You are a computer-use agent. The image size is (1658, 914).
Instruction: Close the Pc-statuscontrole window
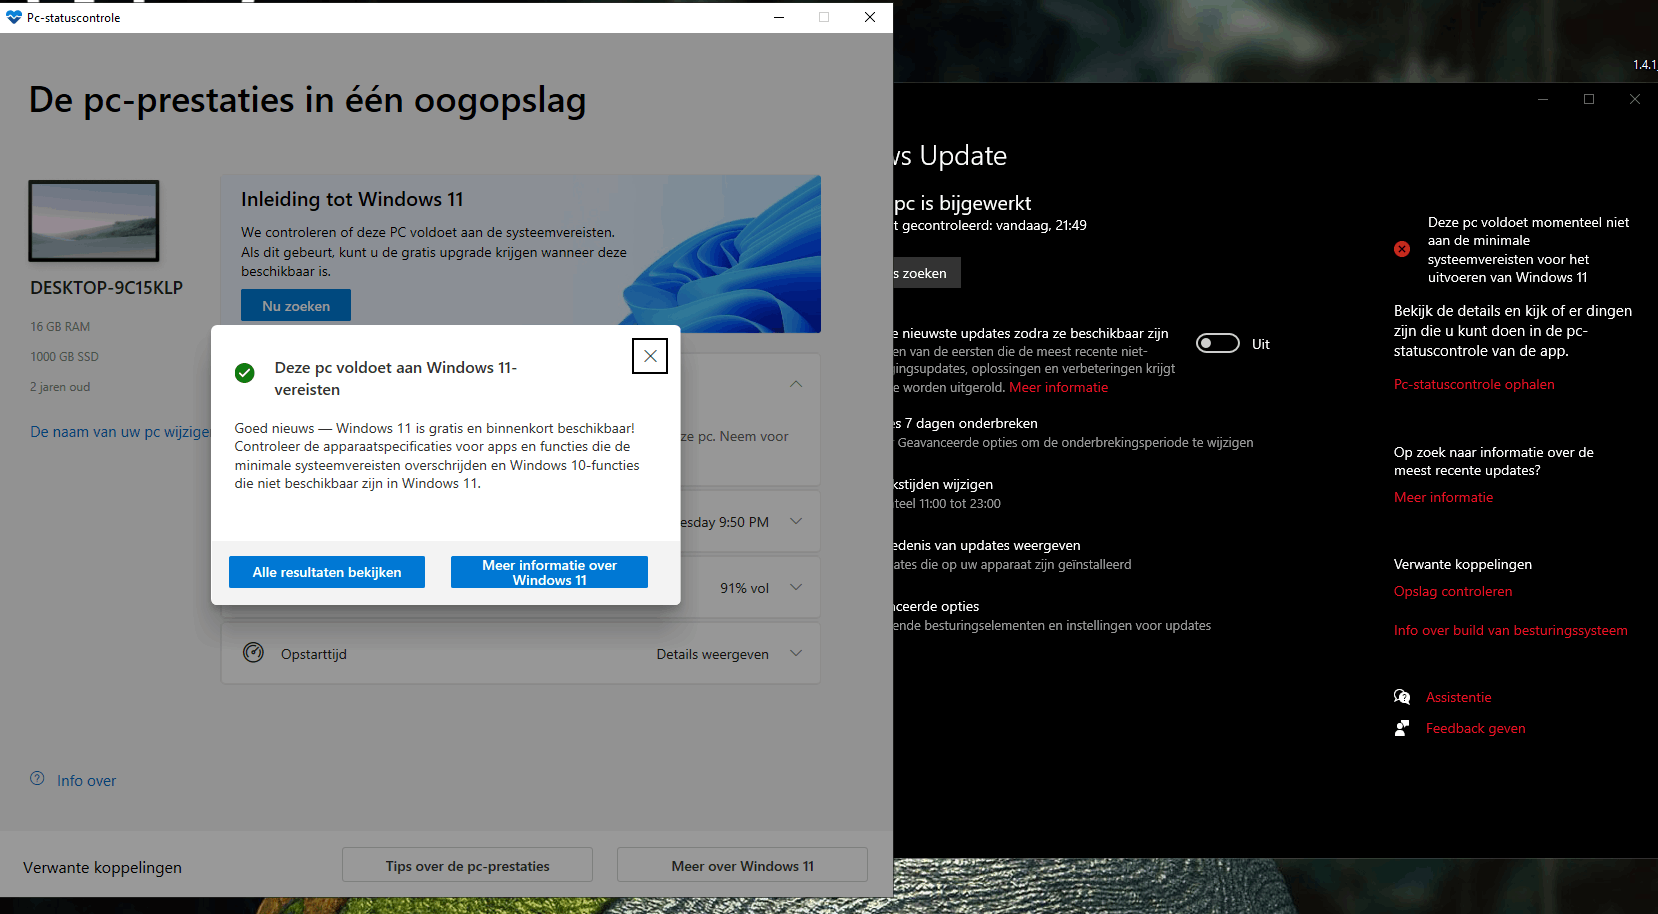pyautogui.click(x=870, y=17)
